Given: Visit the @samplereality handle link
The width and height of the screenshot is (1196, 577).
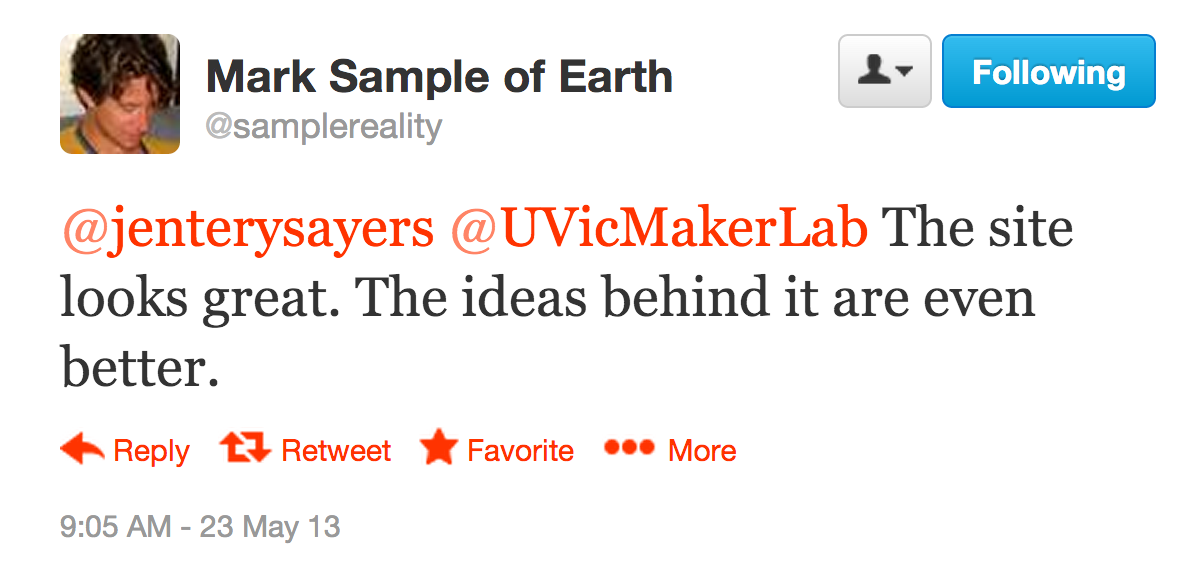Looking at the screenshot, I should (323, 127).
